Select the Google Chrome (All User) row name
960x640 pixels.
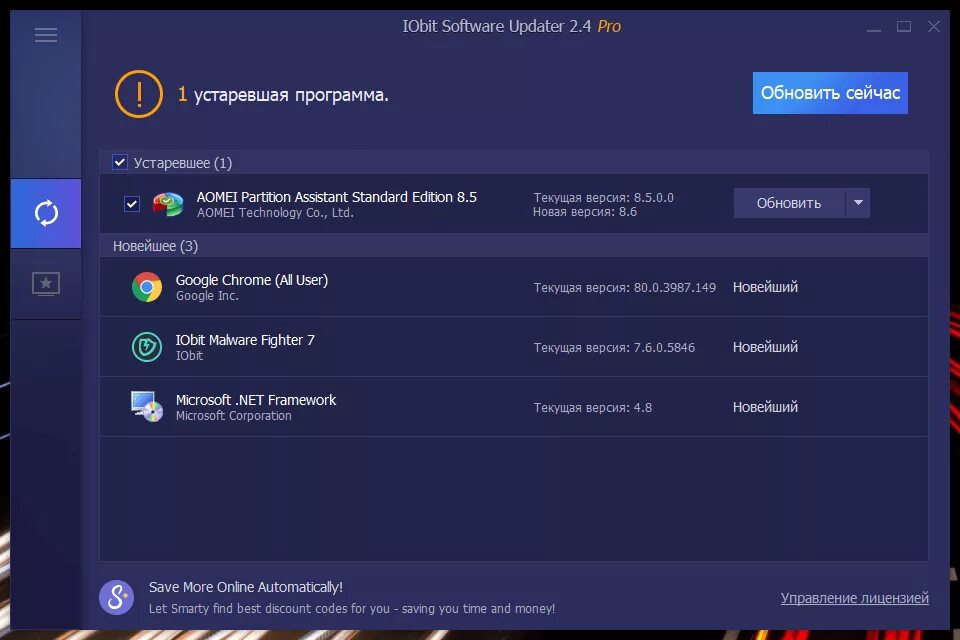(252, 280)
